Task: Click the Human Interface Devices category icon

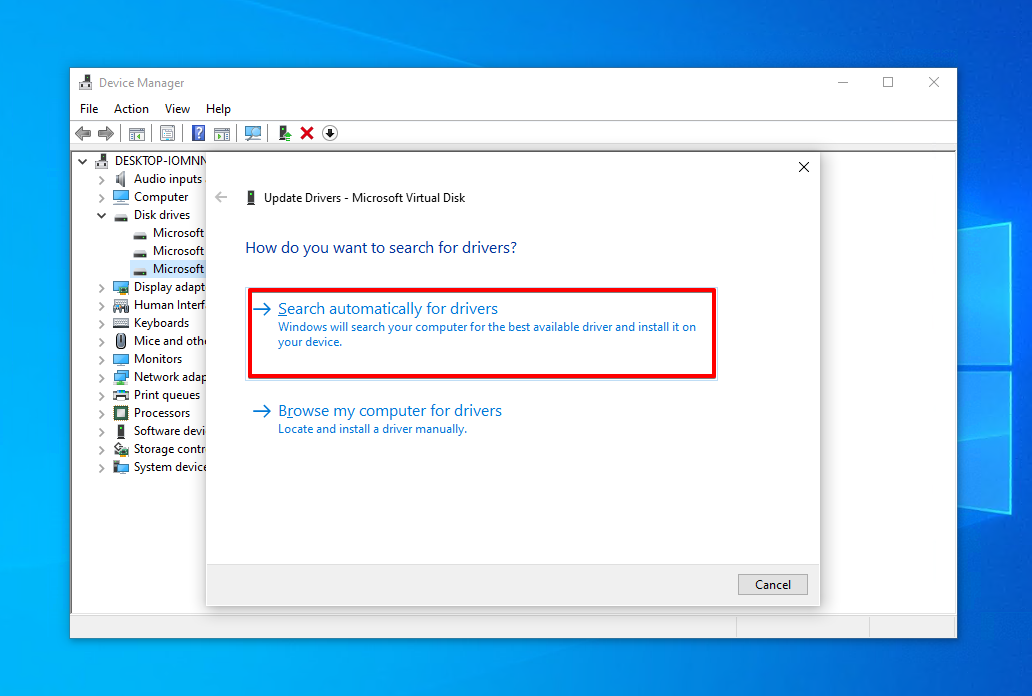Action: [120, 306]
